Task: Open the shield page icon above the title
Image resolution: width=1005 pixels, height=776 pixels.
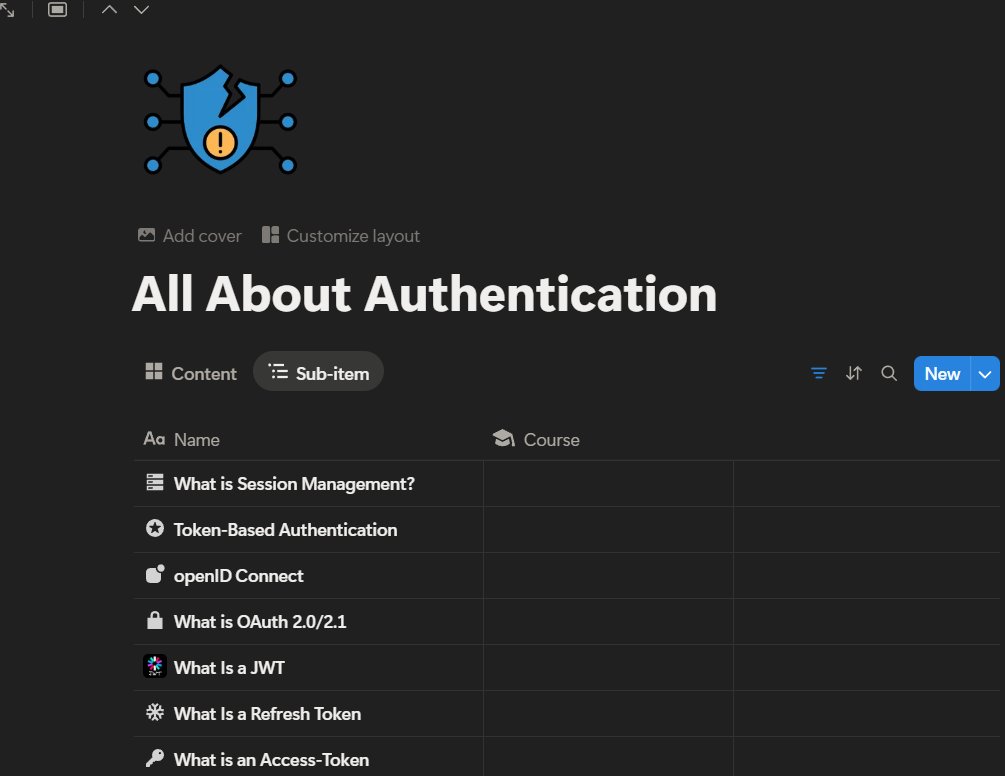Action: coord(219,119)
